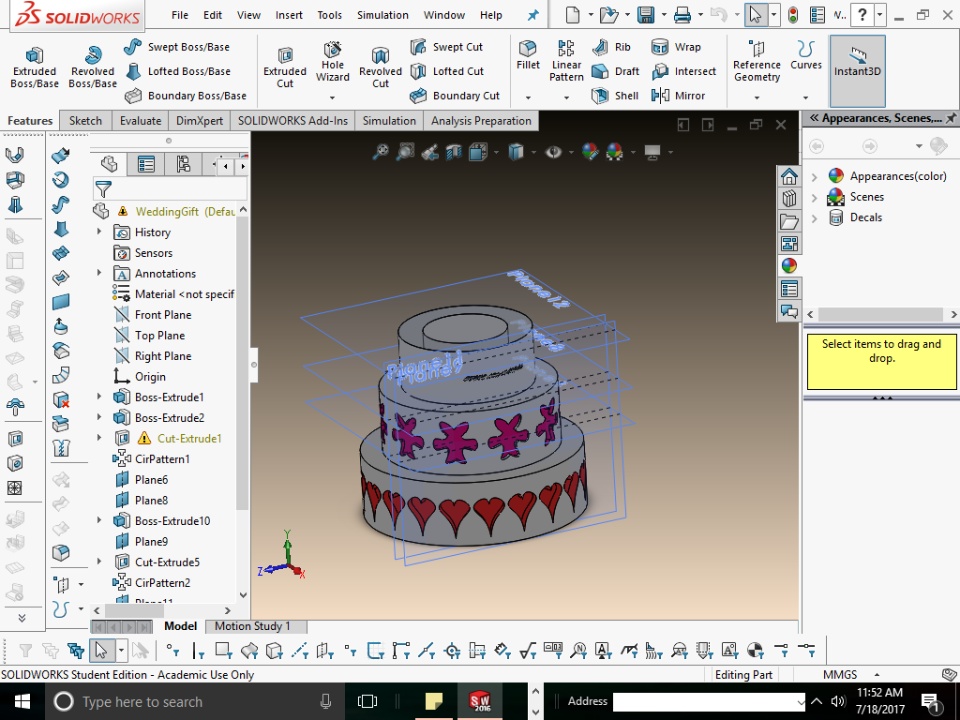Open the Simulation menu
The height and width of the screenshot is (720, 960).
383,15
